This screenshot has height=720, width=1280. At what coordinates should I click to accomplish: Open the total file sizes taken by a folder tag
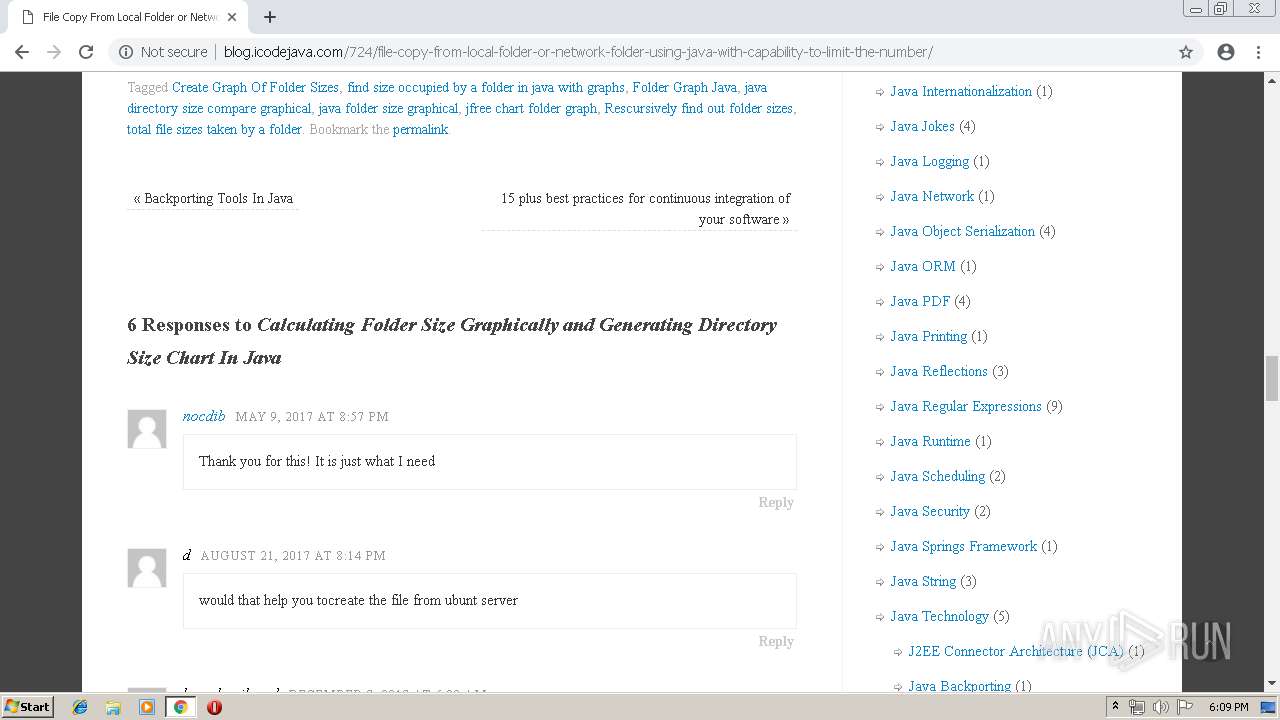click(214, 130)
